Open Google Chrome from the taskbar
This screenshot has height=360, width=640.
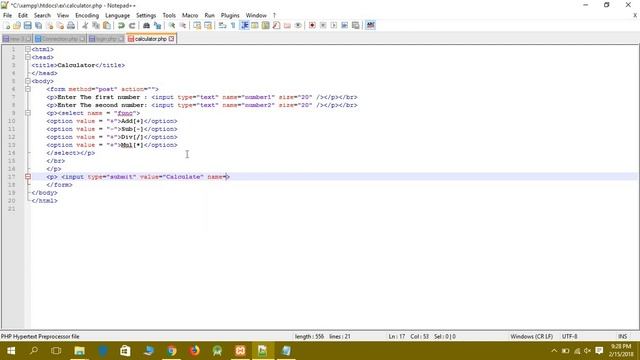click(x=172, y=351)
